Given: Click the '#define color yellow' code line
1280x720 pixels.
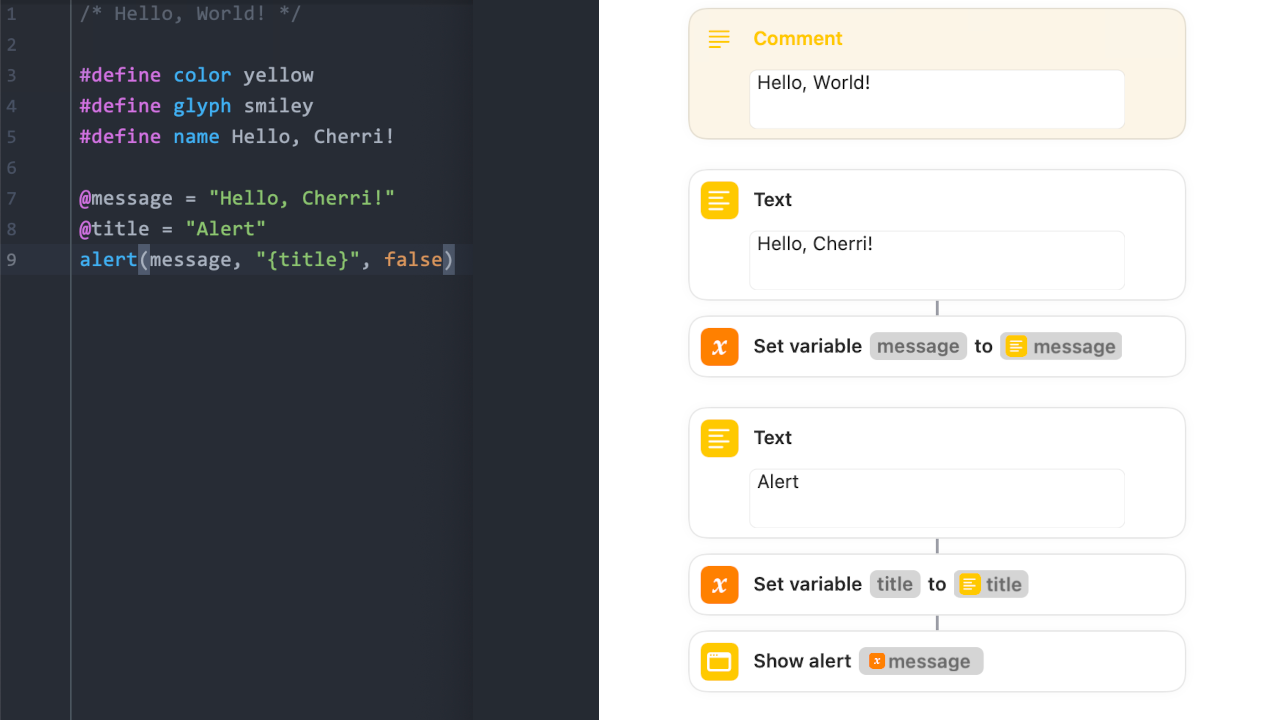Looking at the screenshot, I should [197, 75].
